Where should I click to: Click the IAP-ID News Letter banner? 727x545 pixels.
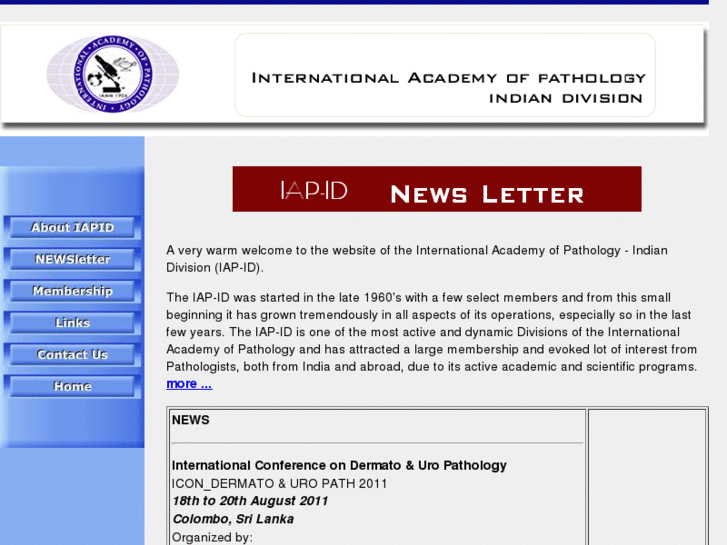(437, 189)
